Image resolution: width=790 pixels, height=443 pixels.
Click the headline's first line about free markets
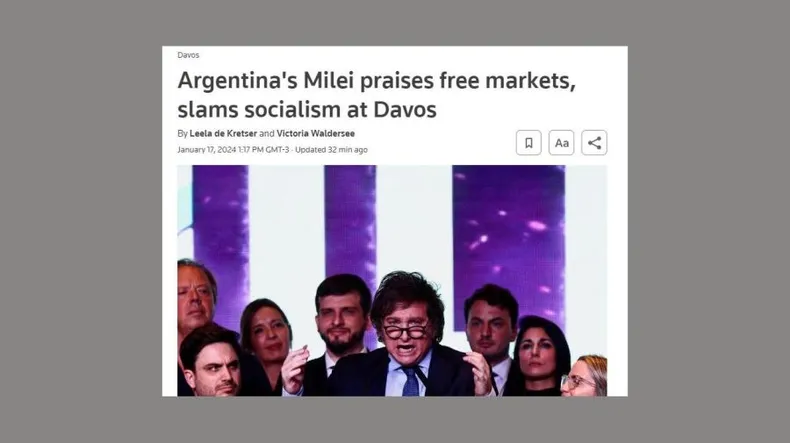(x=376, y=81)
